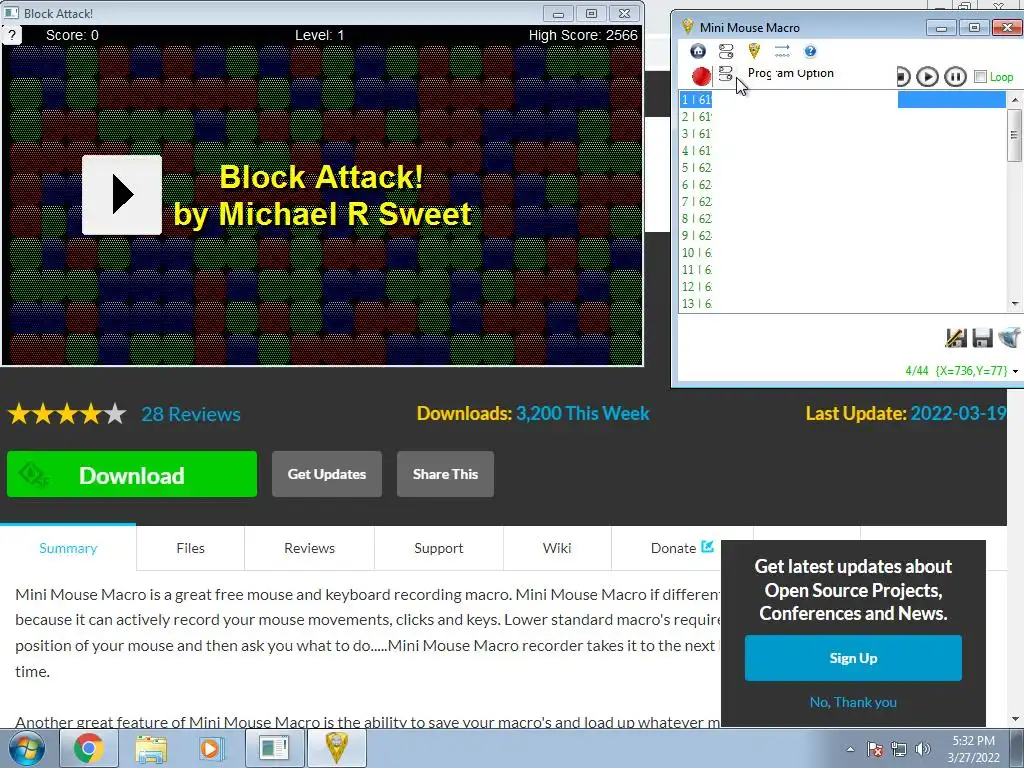
Task: Click the Share This button
Action: click(445, 474)
